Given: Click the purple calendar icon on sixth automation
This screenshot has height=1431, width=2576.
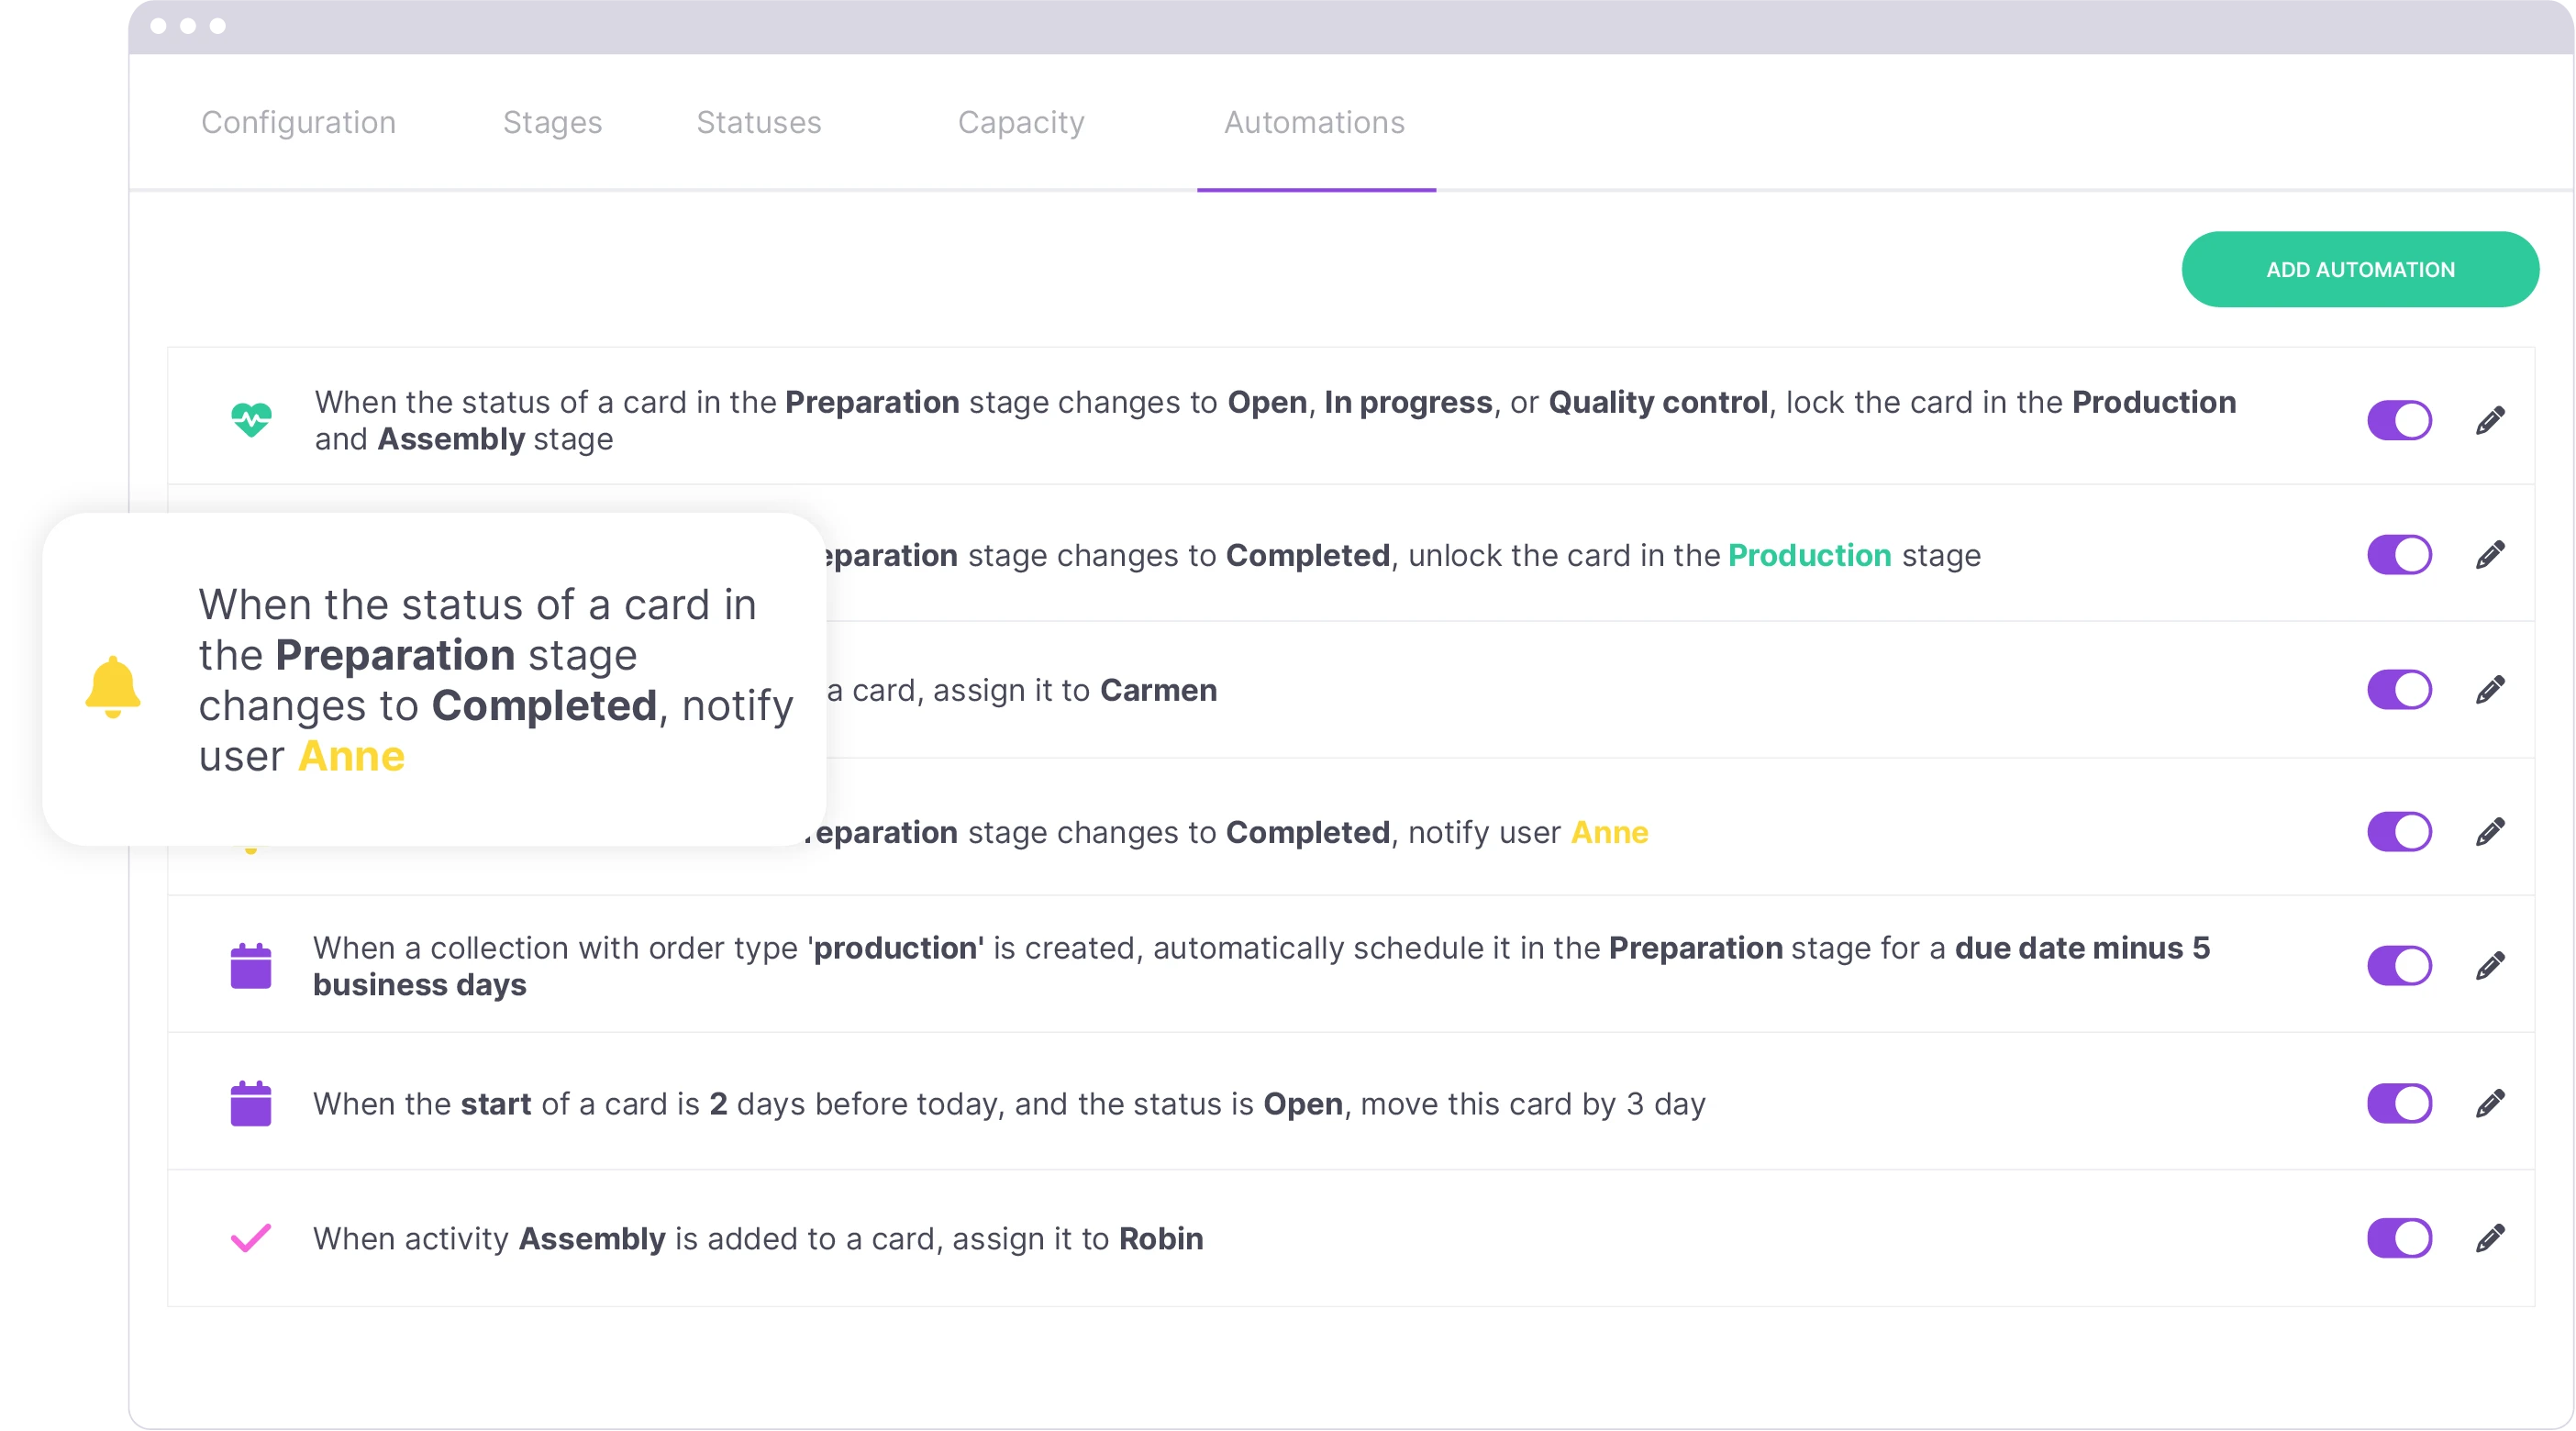Looking at the screenshot, I should pyautogui.click(x=254, y=1102).
